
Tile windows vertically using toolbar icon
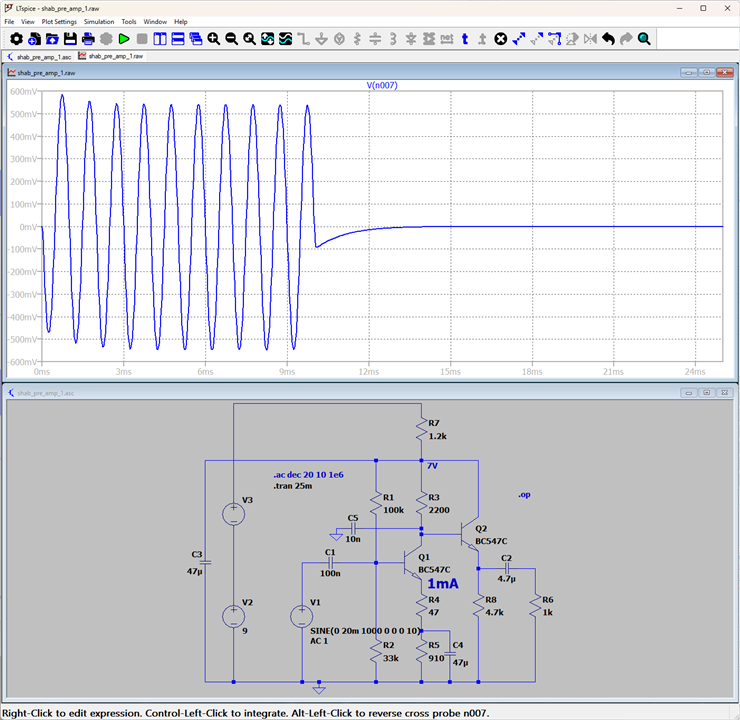pyautogui.click(x=160, y=39)
